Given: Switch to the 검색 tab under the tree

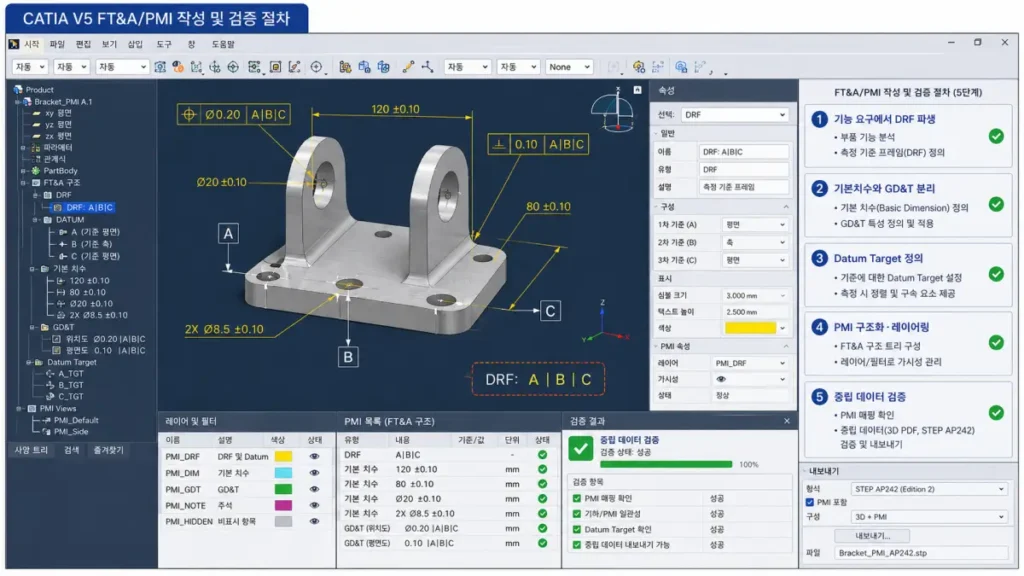Looking at the screenshot, I should click(71, 450).
